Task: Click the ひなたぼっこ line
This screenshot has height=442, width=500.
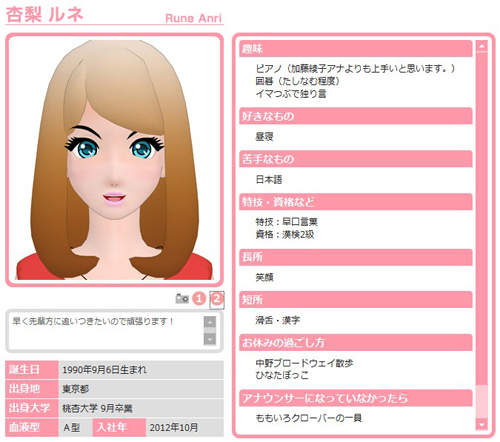Action: [x=282, y=375]
